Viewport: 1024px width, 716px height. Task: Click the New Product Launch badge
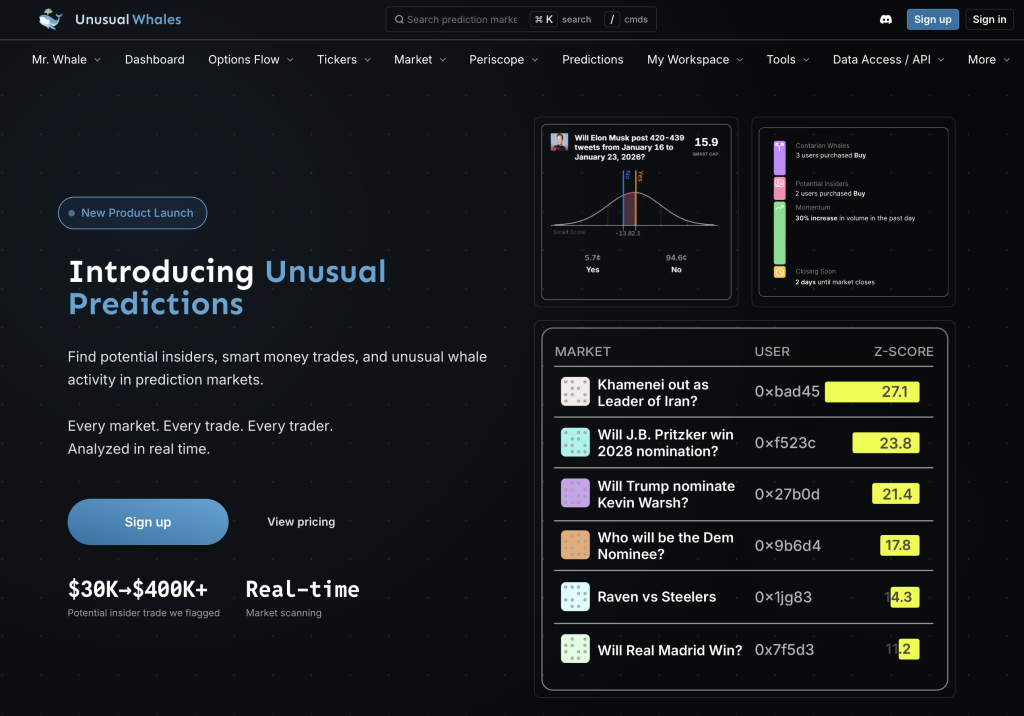(x=133, y=213)
